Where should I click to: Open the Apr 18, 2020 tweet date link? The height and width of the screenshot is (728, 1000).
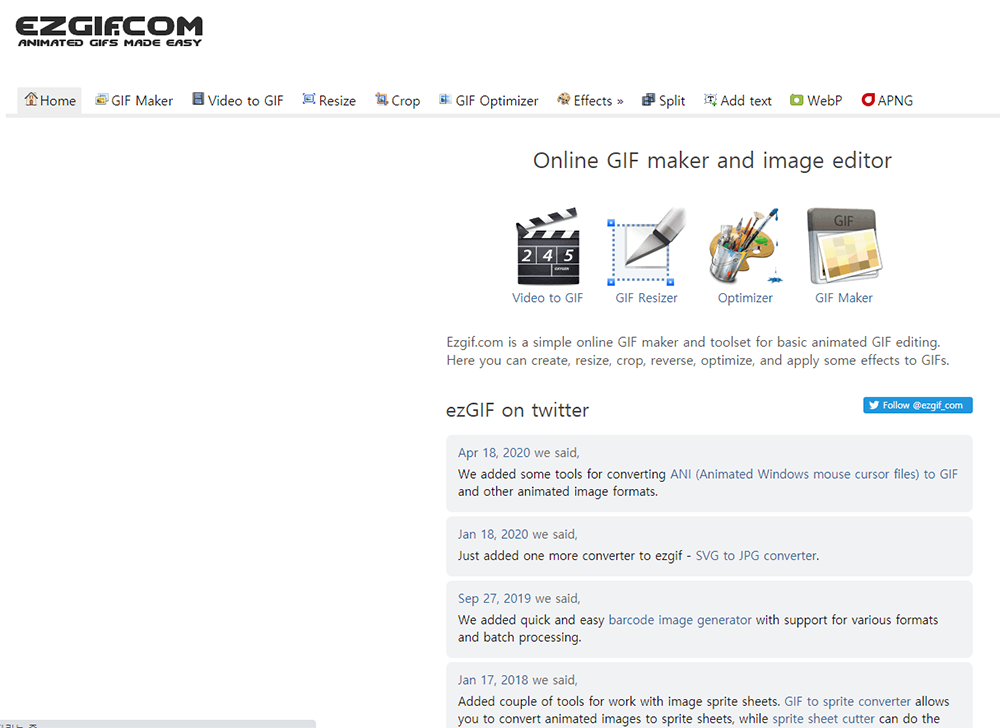[x=494, y=453]
